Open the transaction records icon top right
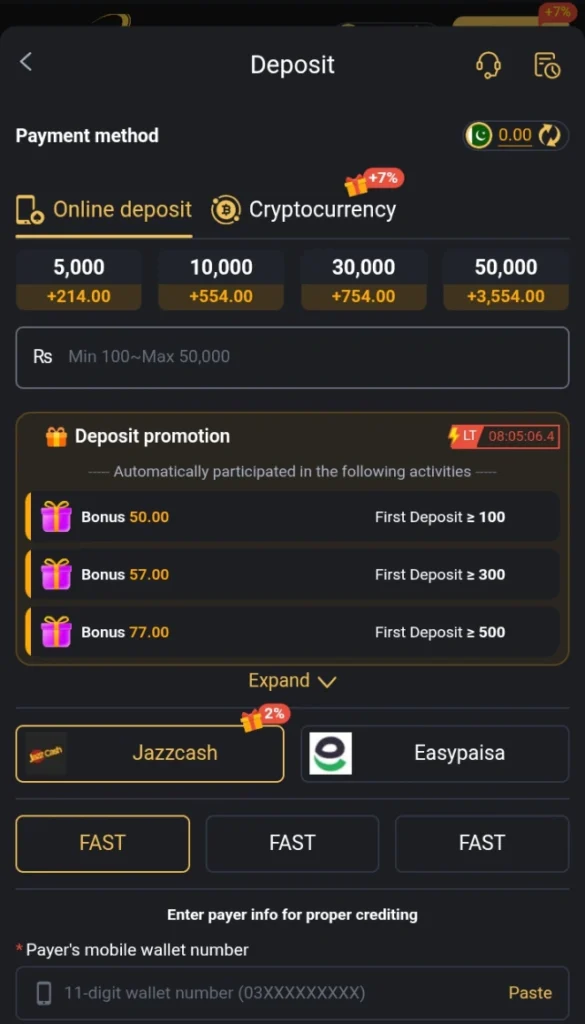Viewport: 585px width, 1024px height. [x=546, y=64]
